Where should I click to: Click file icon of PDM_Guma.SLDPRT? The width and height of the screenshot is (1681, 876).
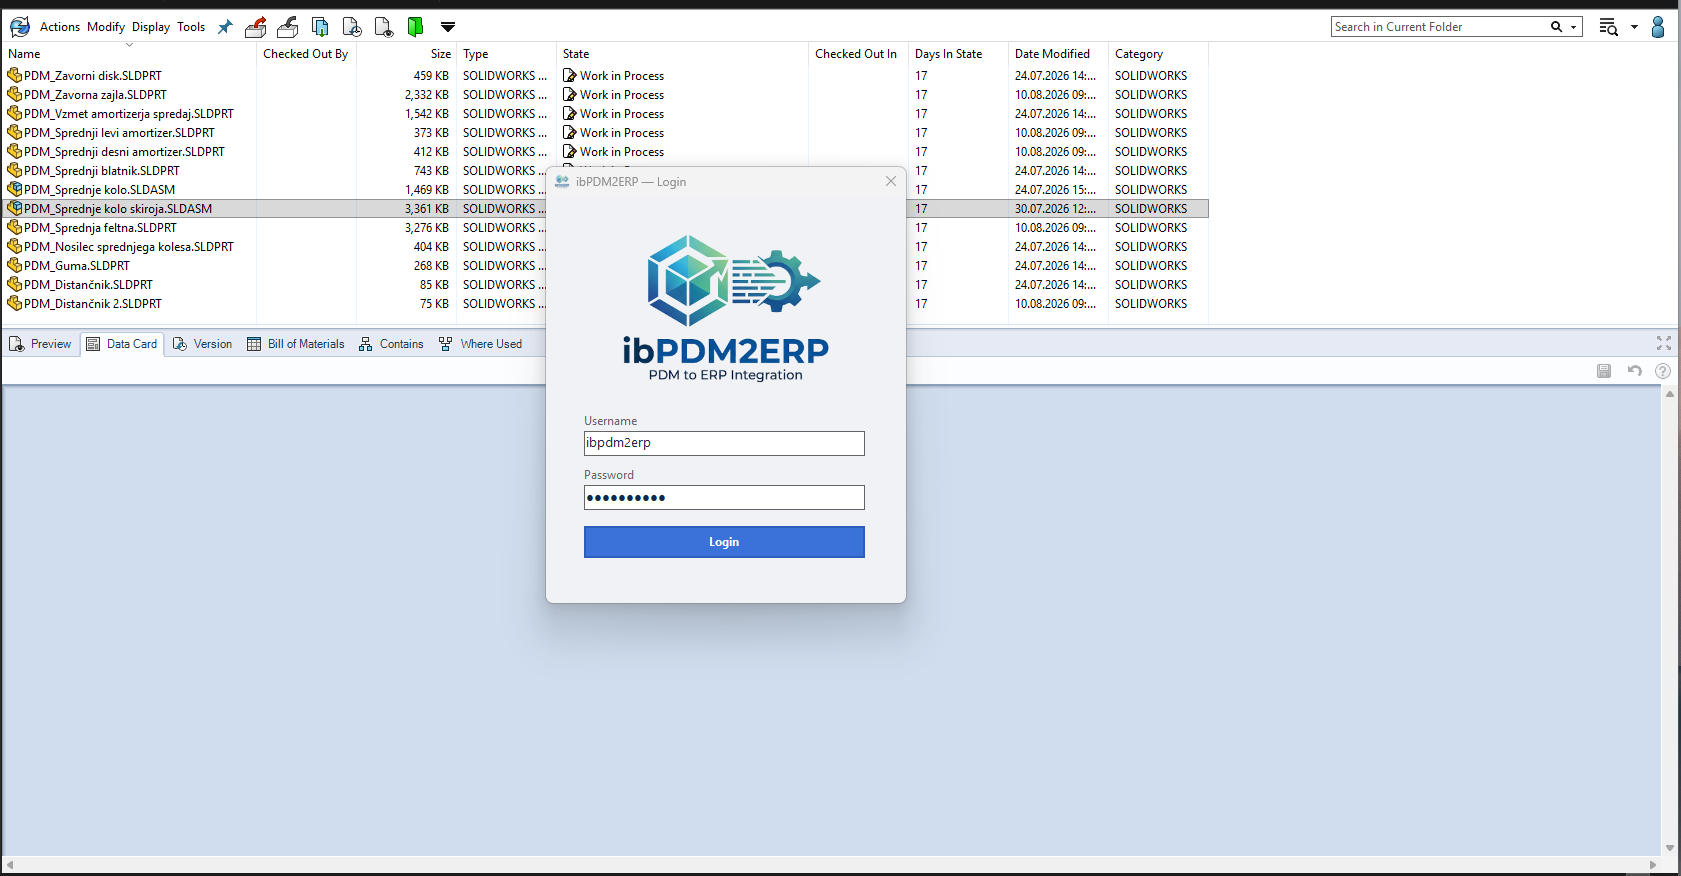pyautogui.click(x=15, y=265)
